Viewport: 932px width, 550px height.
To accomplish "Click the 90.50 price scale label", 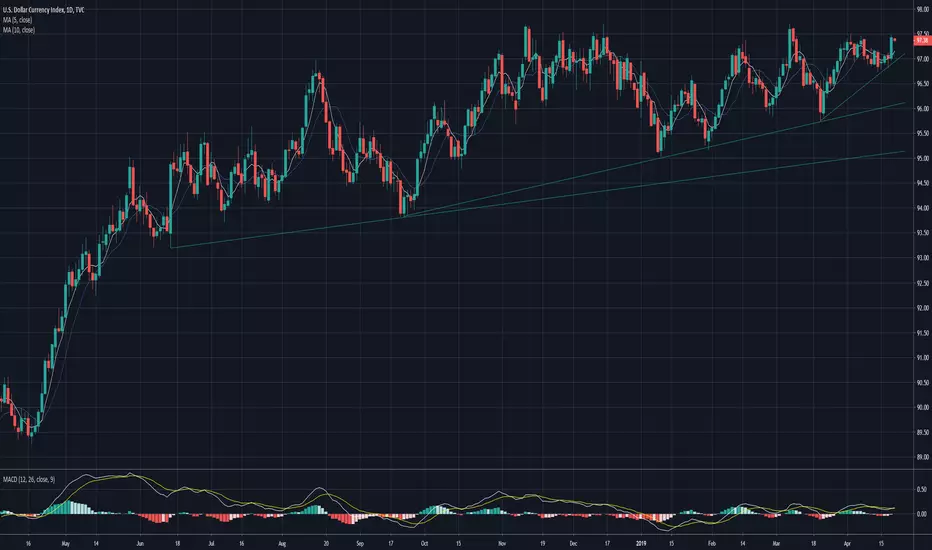I will [x=923, y=383].
